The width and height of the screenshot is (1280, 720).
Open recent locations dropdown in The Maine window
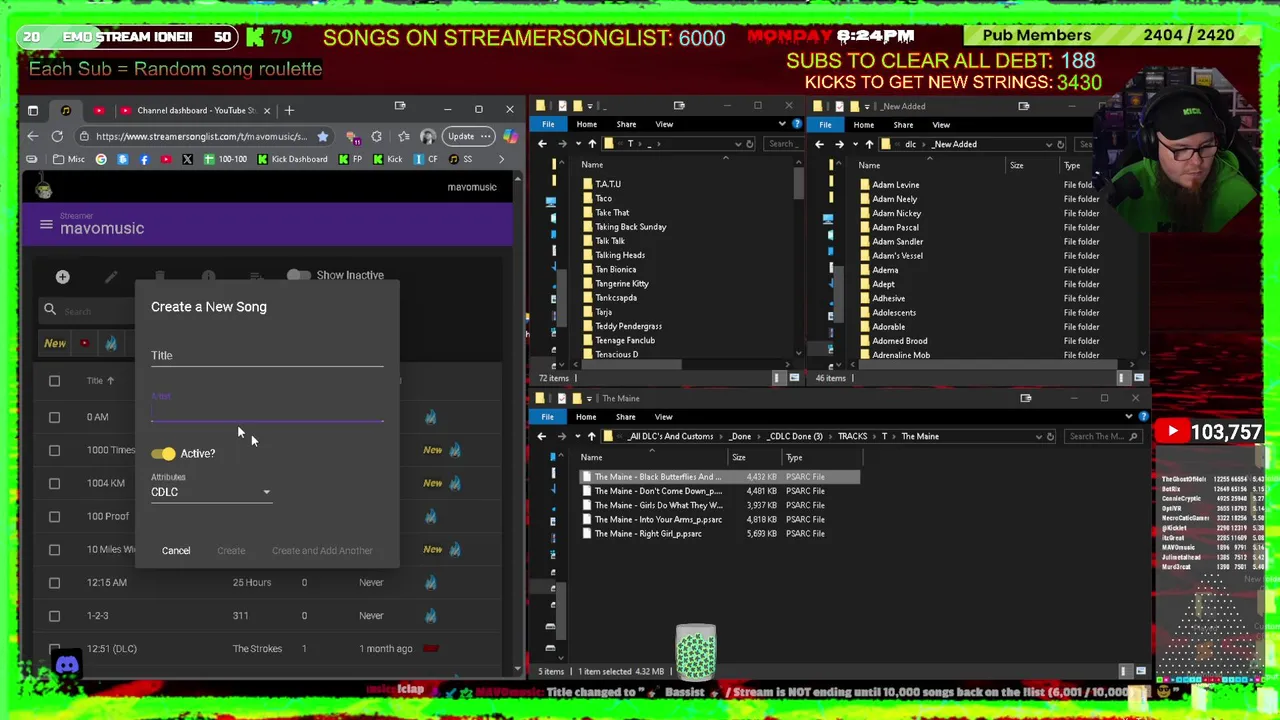click(579, 436)
